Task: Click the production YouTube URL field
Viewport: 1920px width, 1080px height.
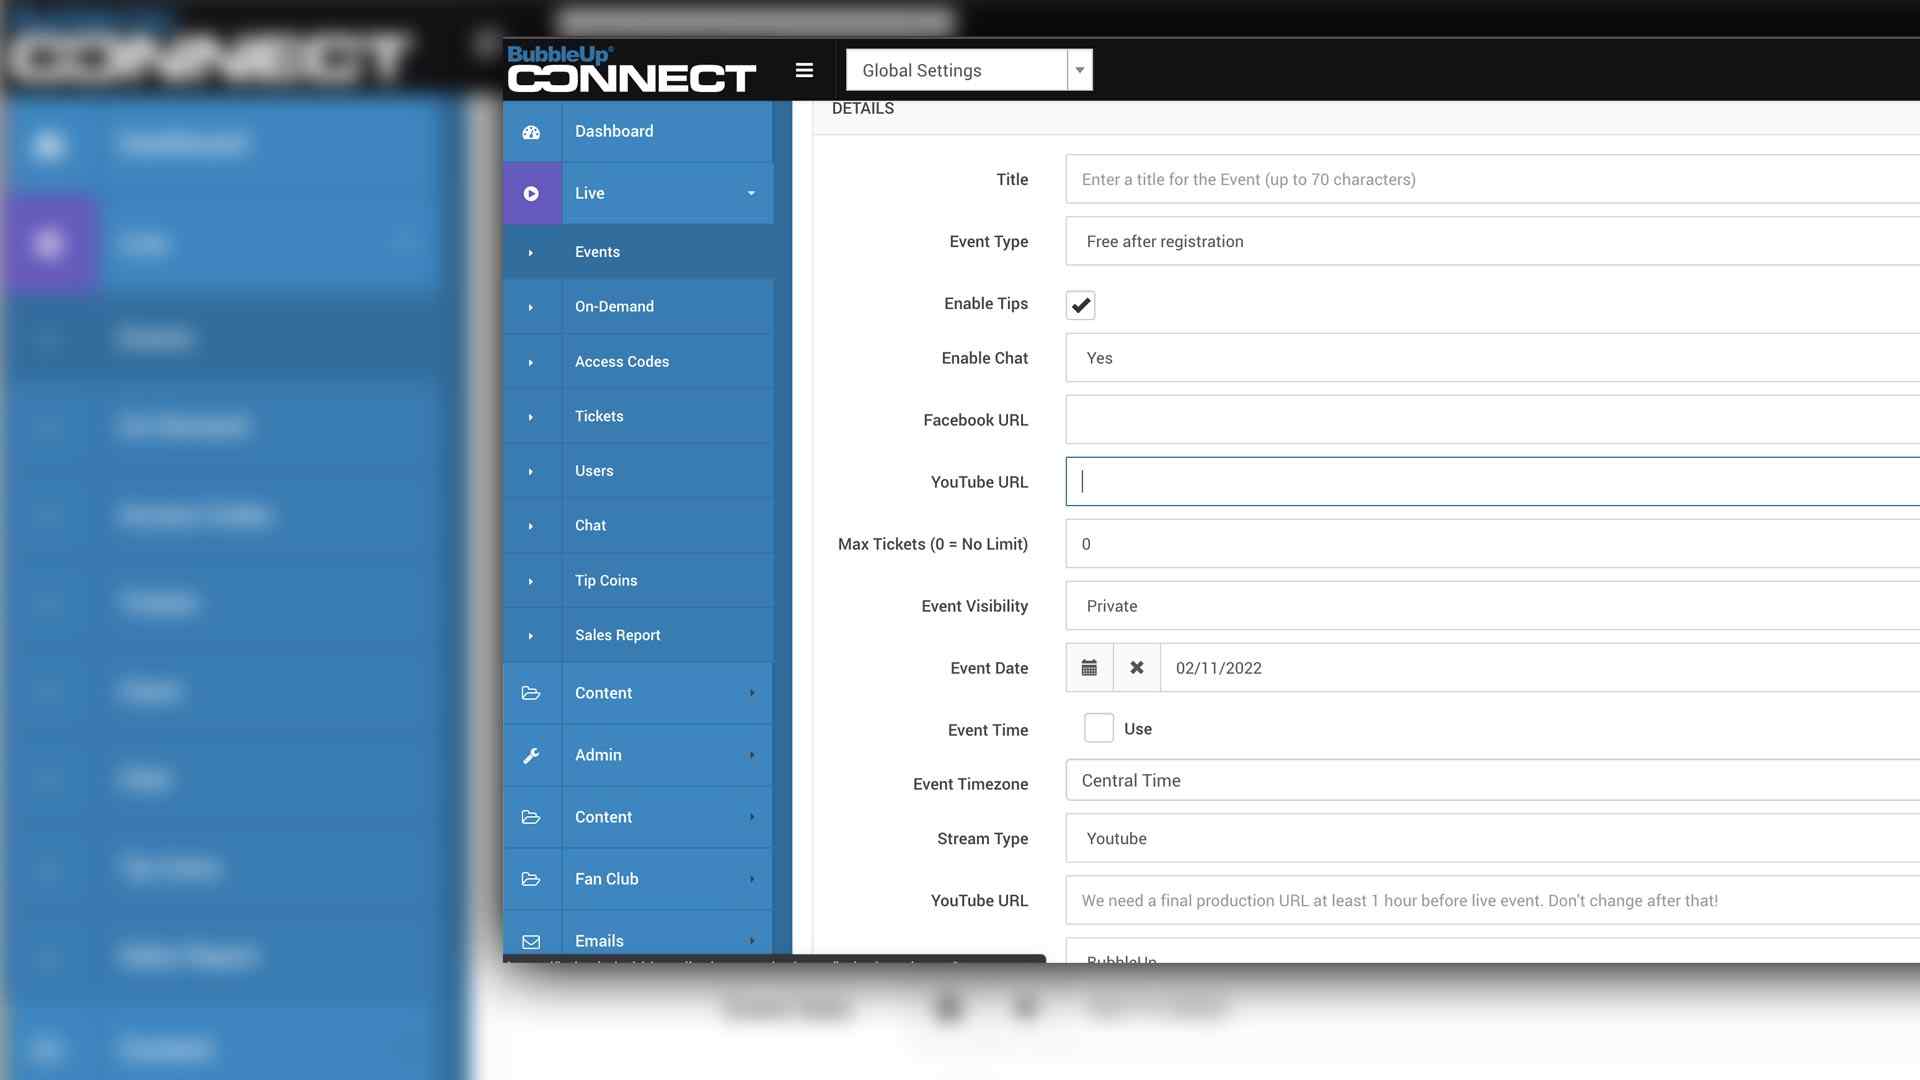Action: point(1492,900)
